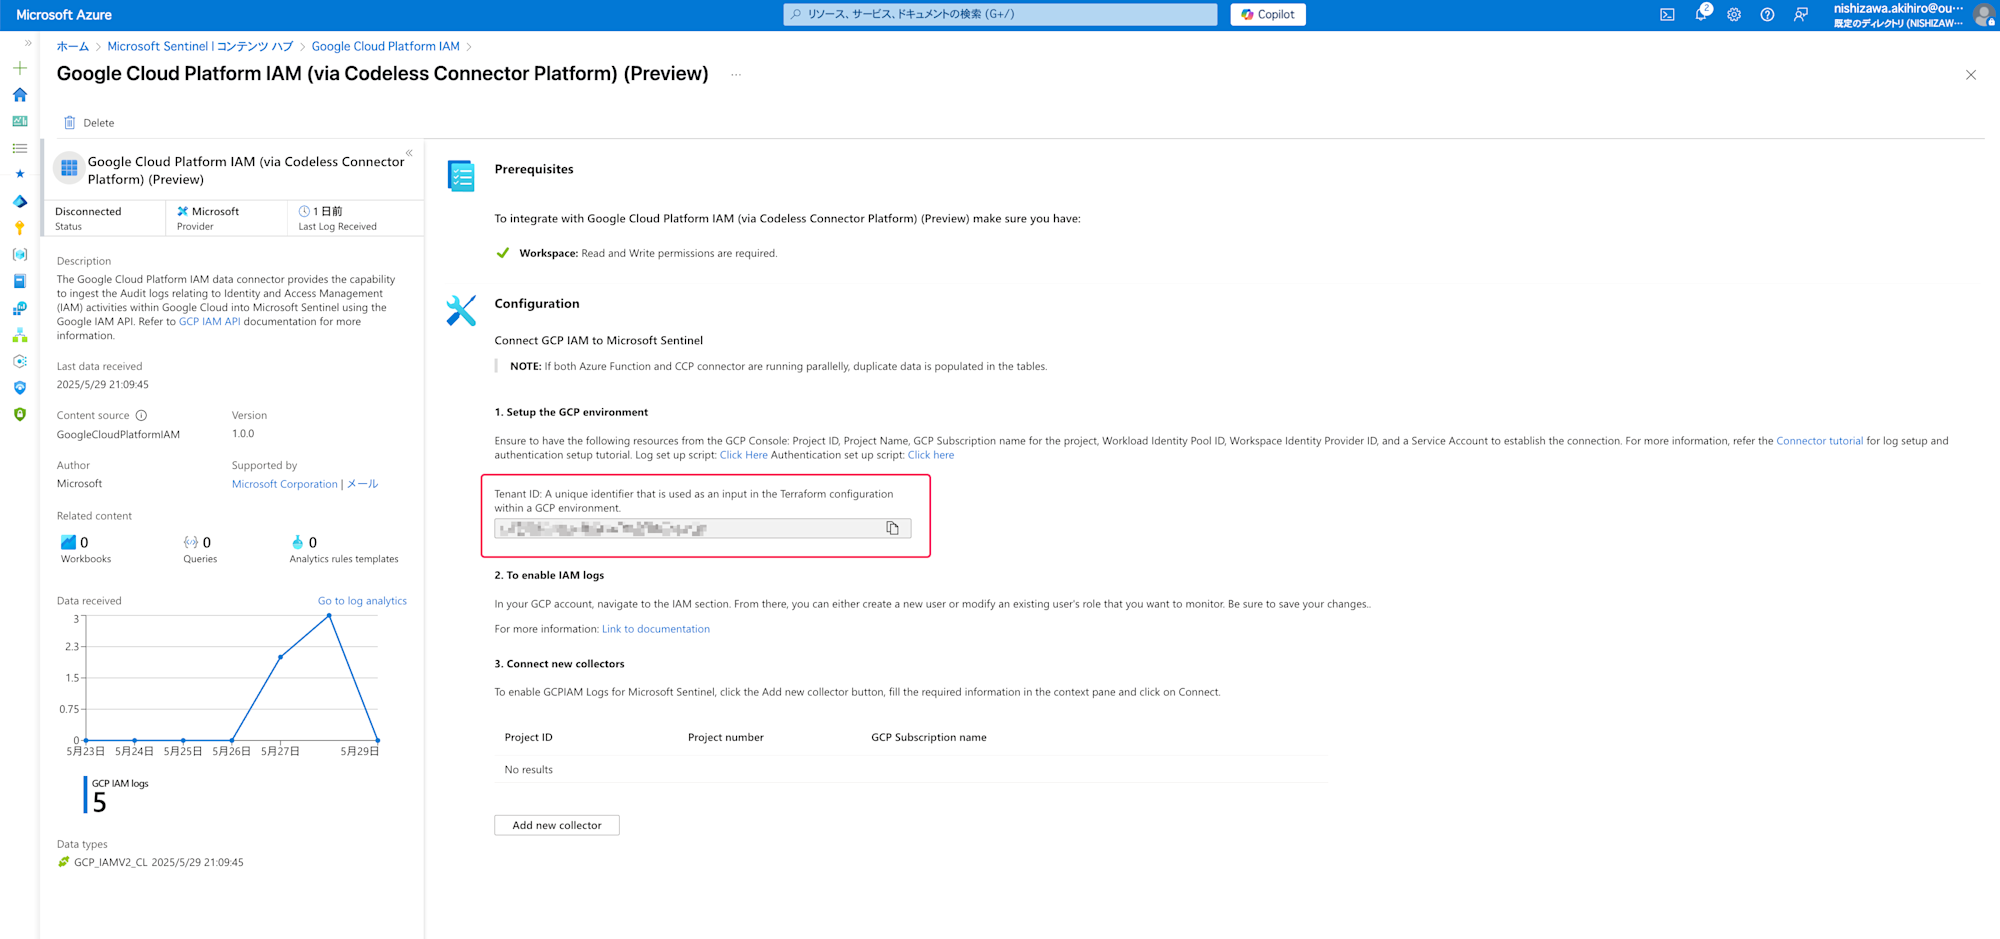The width and height of the screenshot is (2000, 939).
Task: Open the Connector tutorial link
Action: (x=1819, y=441)
